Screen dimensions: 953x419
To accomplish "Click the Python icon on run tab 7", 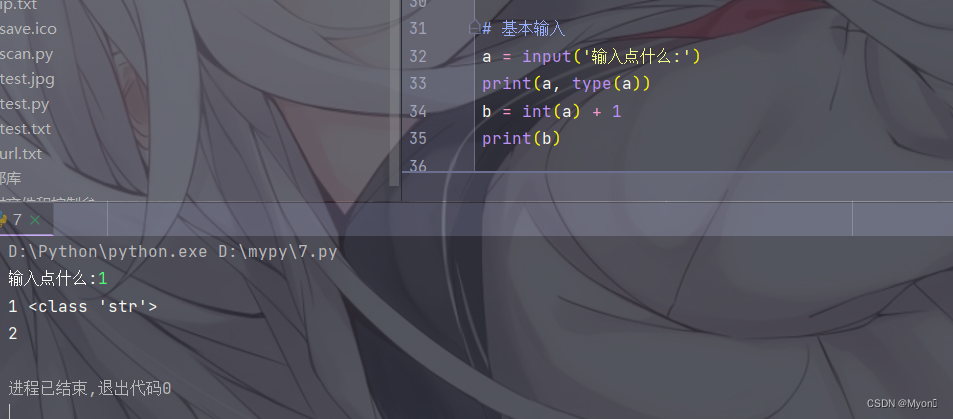I will (3, 220).
